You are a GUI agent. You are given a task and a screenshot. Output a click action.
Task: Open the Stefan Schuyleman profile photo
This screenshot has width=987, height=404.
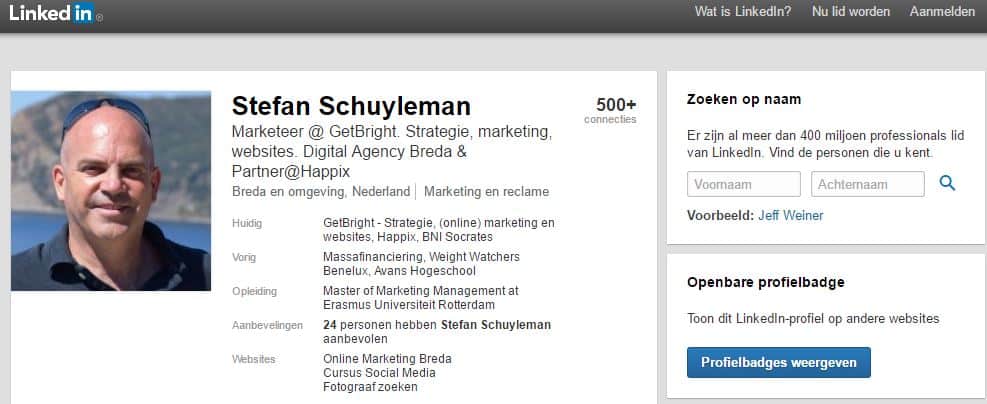click(111, 191)
